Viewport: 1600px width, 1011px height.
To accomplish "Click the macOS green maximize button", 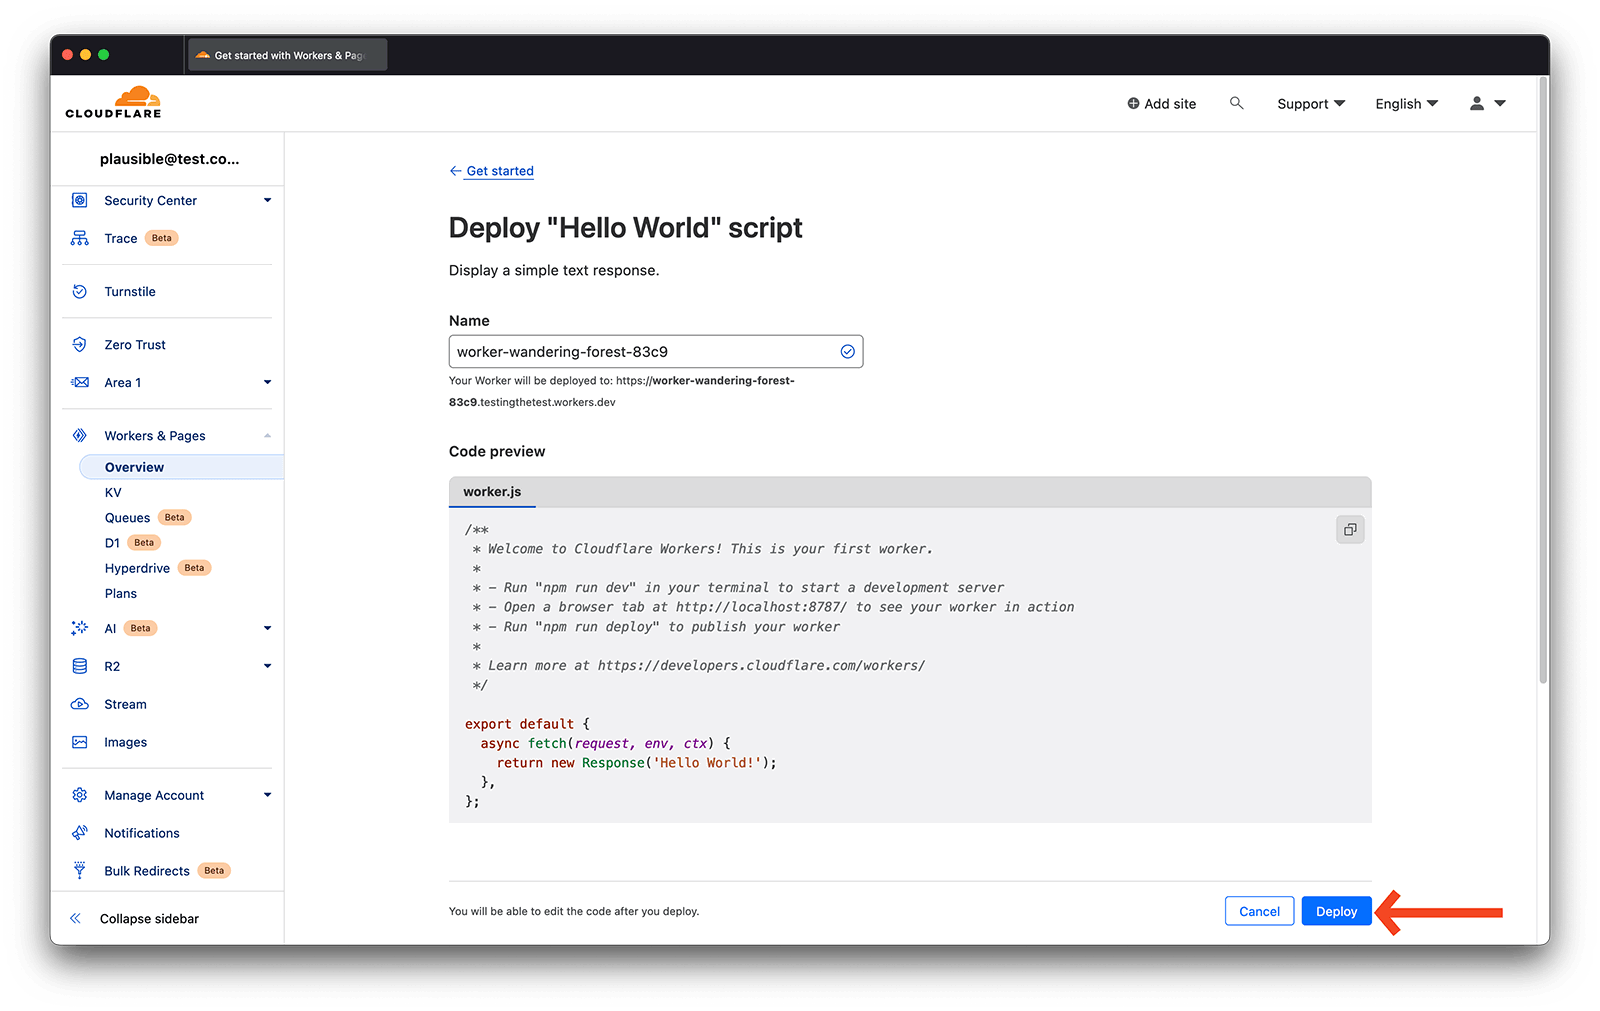I will [104, 55].
